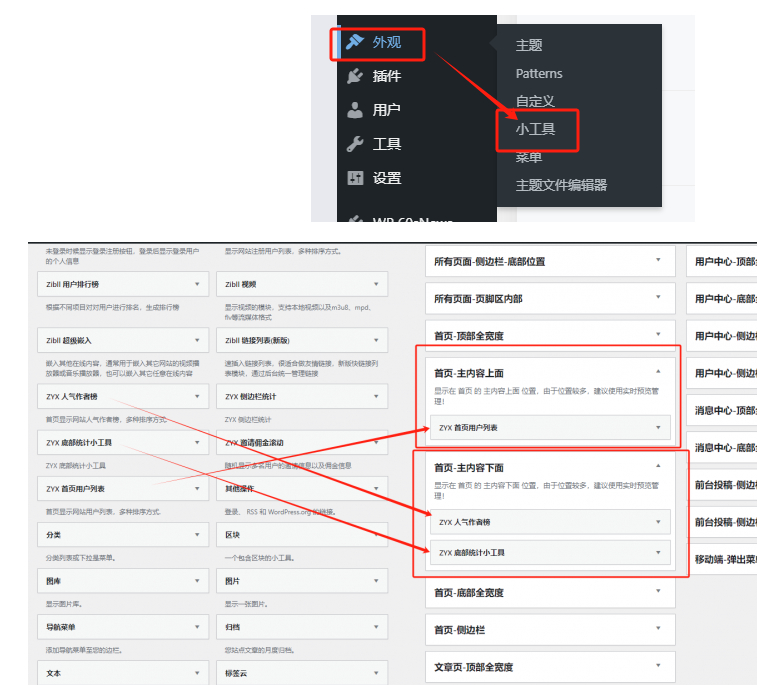Expand the placed ZYX 首页用户列表 widget

pos(658,427)
